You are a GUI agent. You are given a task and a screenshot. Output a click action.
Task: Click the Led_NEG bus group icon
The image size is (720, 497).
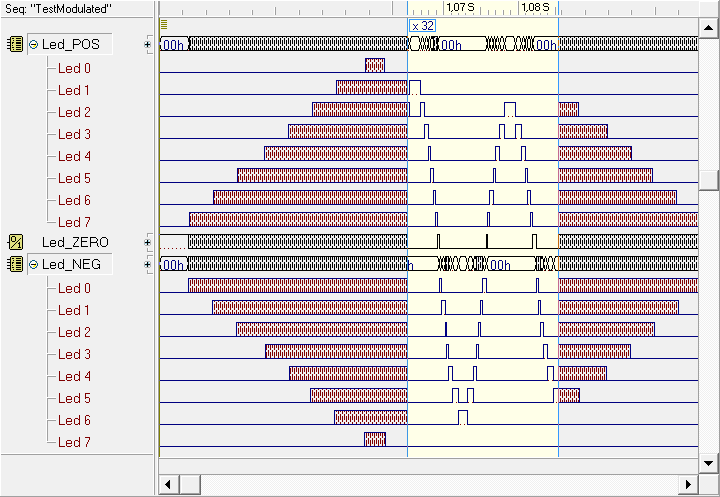pos(15,264)
